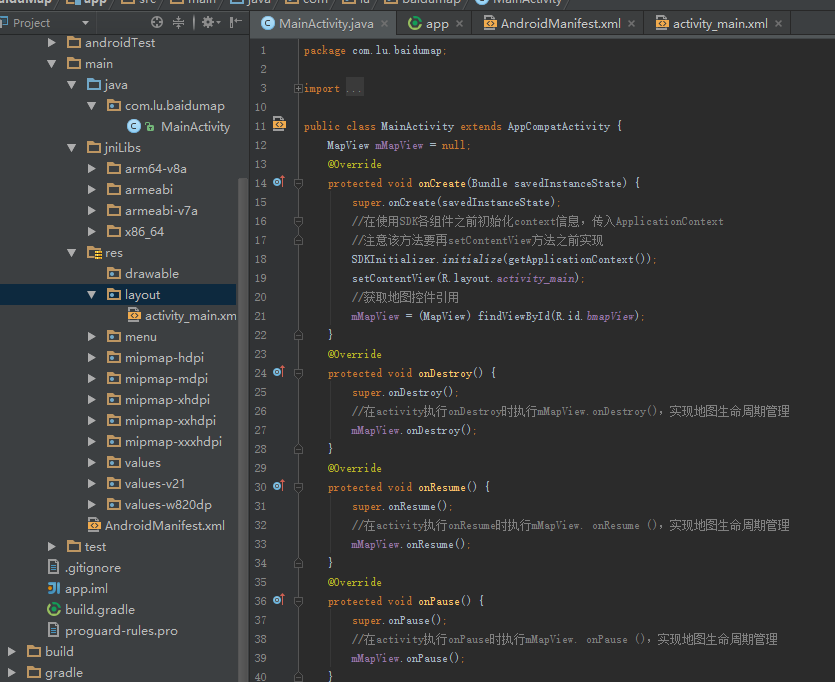Click AppCompatActivity in class declaration
The height and width of the screenshot is (682, 835).
(x=559, y=127)
